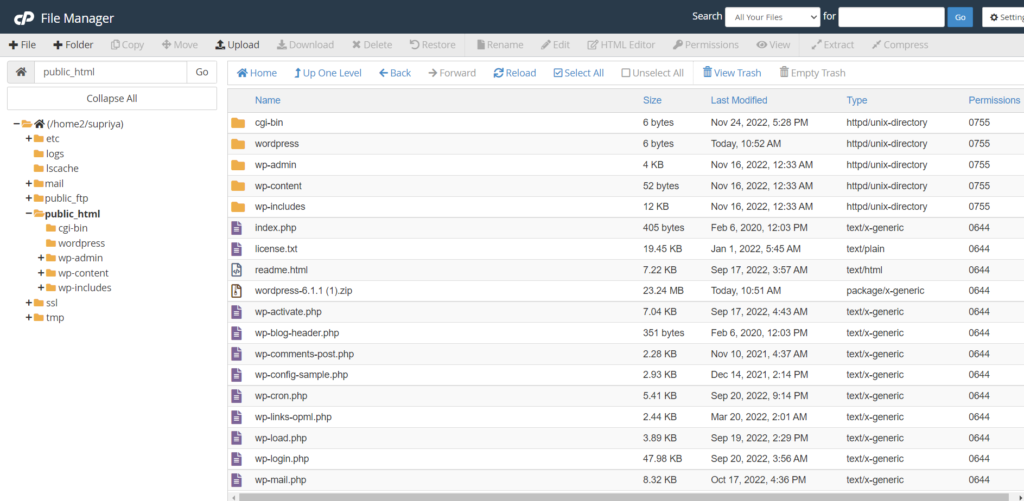Viewport: 1024px width, 501px height.
Task: Expand the ssl folder in tree
Action: (x=29, y=302)
